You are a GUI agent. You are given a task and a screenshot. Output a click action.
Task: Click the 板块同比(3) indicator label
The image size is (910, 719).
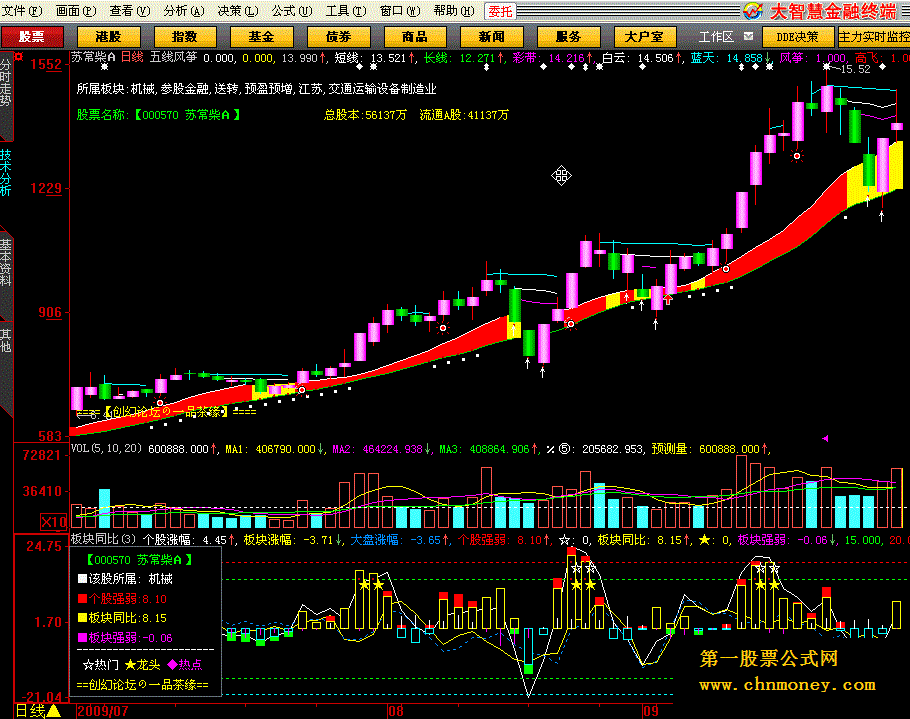103,539
